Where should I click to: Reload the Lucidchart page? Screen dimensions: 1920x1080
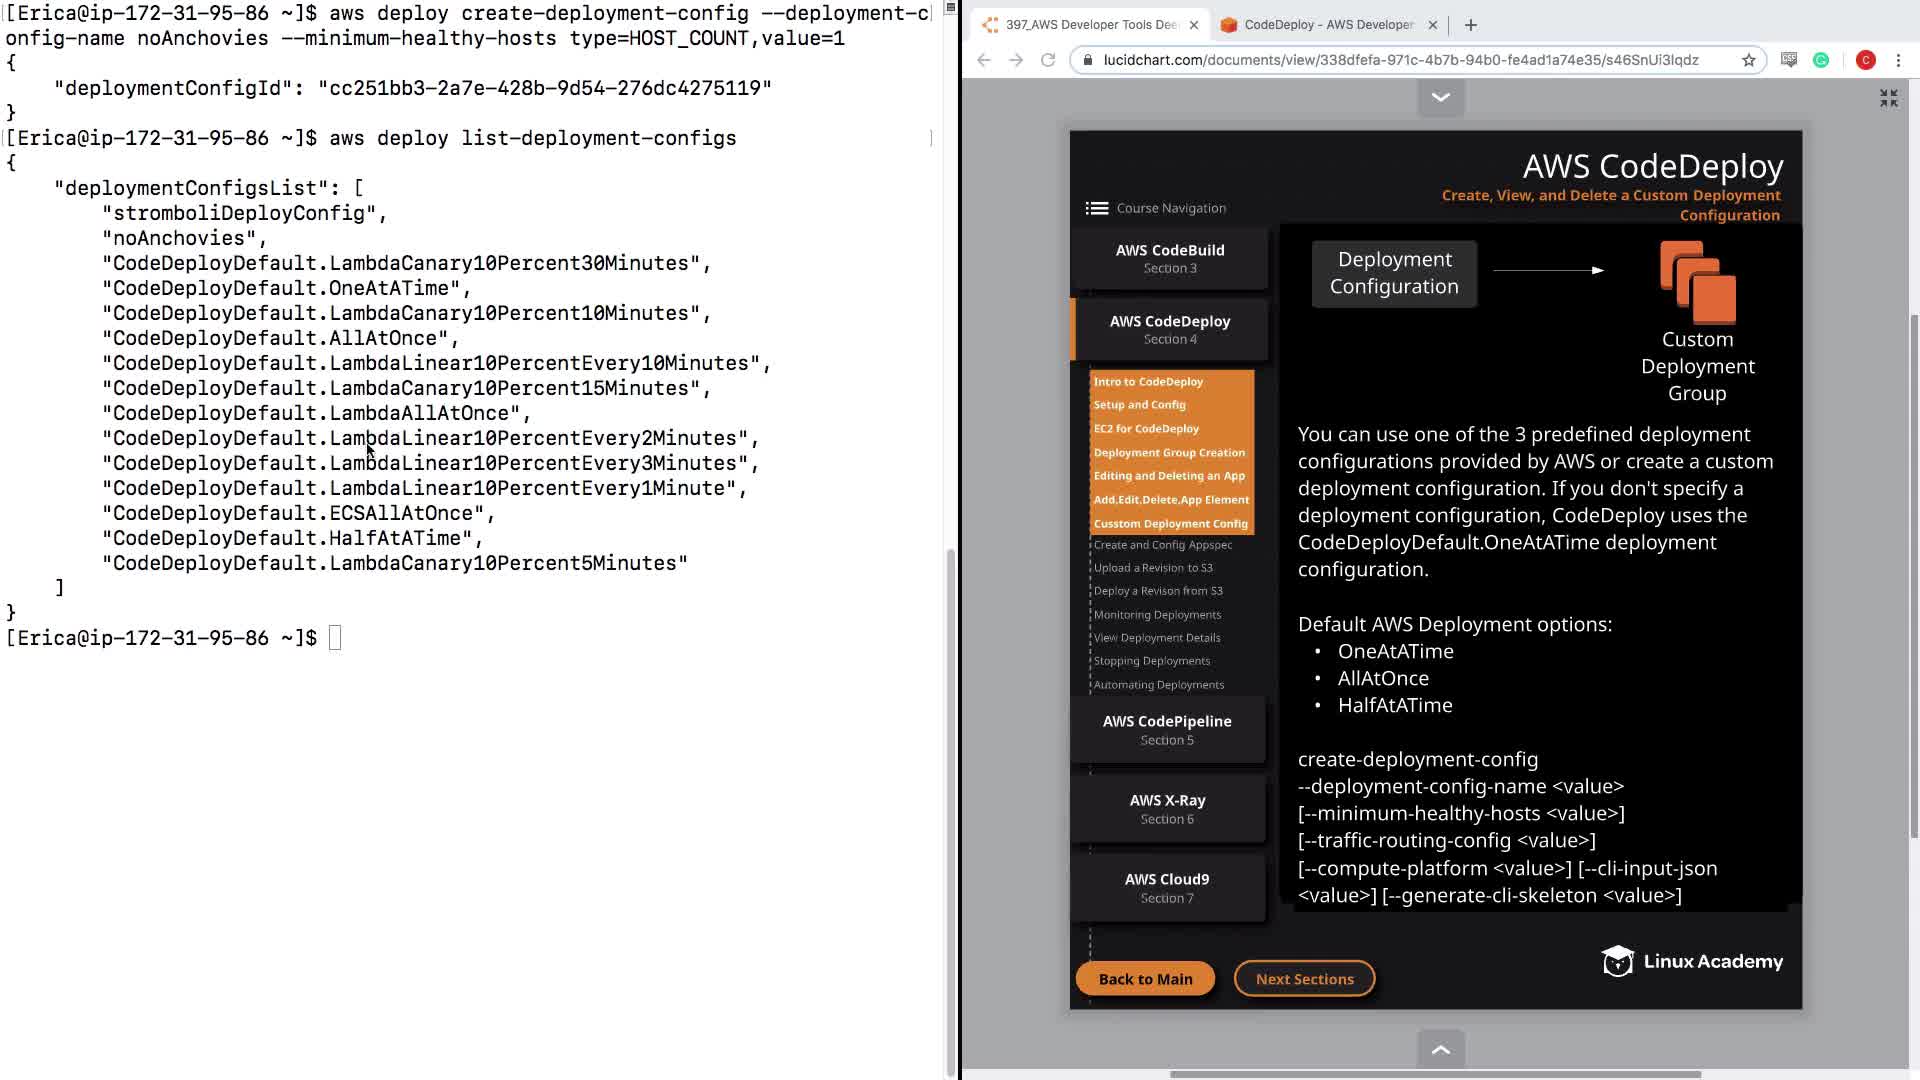(x=1048, y=60)
